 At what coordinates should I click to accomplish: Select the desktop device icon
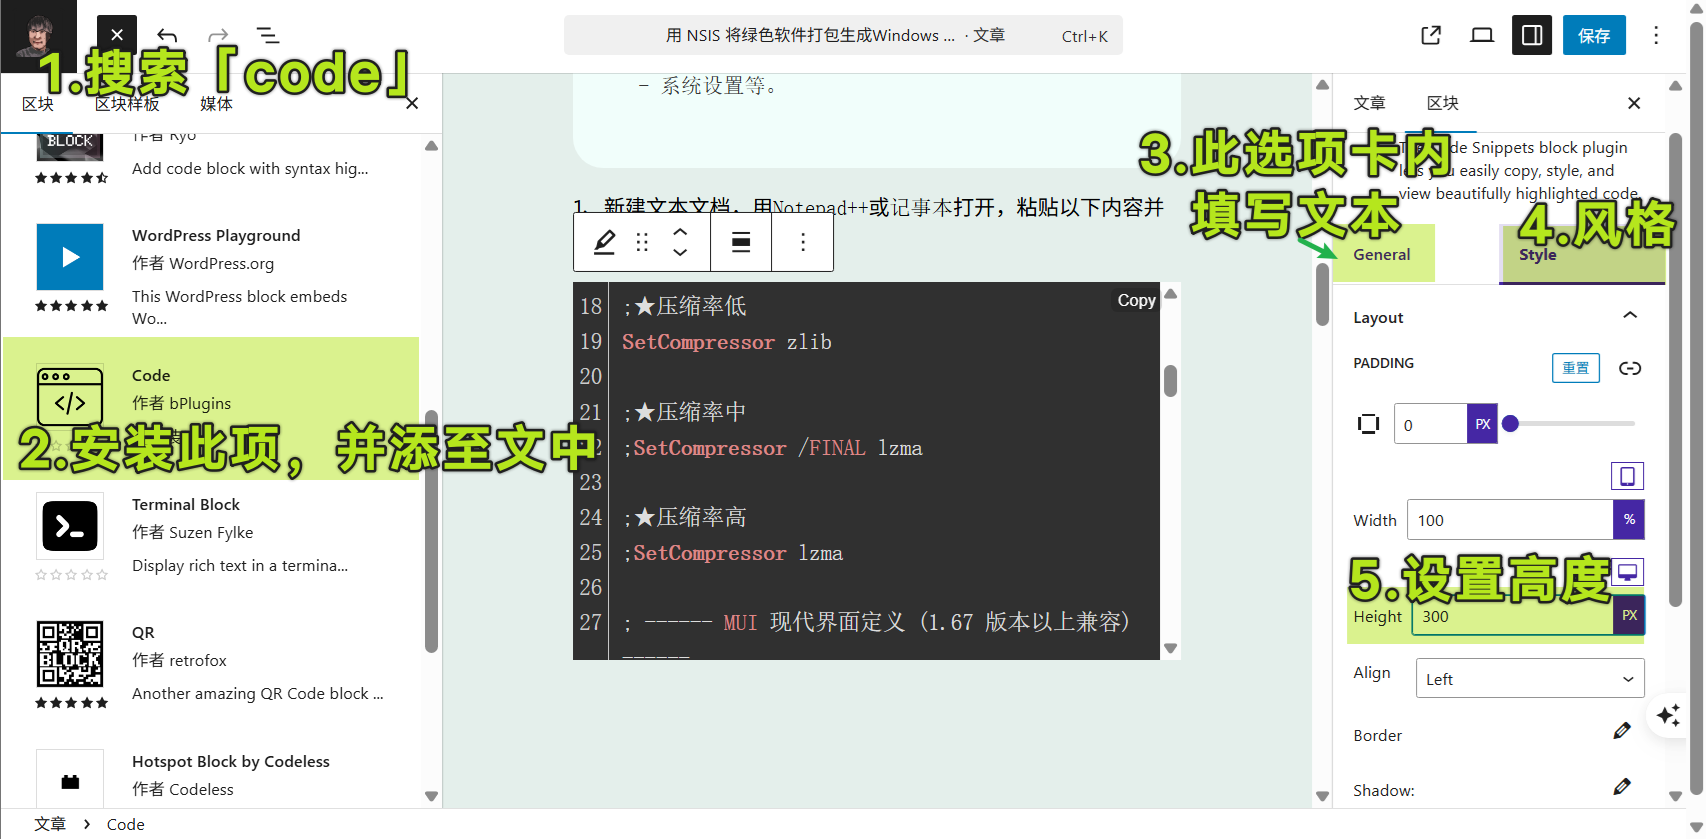pos(1627,572)
